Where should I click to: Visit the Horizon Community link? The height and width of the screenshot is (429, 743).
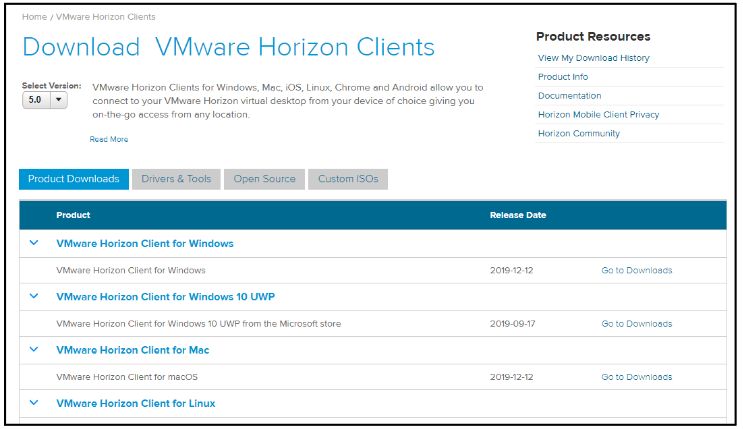[x=579, y=134]
